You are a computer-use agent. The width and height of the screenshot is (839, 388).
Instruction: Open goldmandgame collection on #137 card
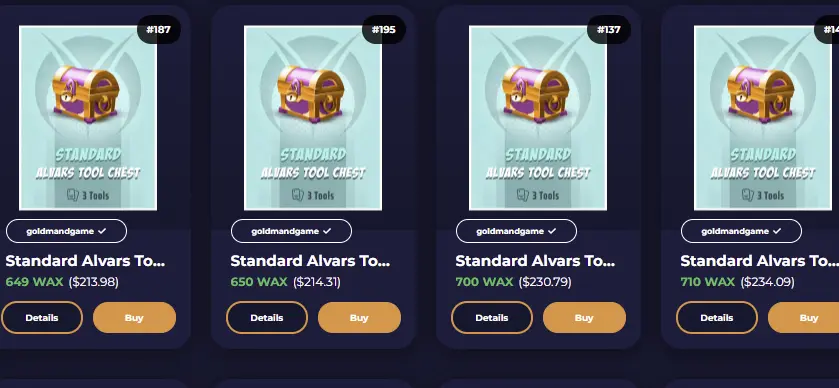pos(516,231)
